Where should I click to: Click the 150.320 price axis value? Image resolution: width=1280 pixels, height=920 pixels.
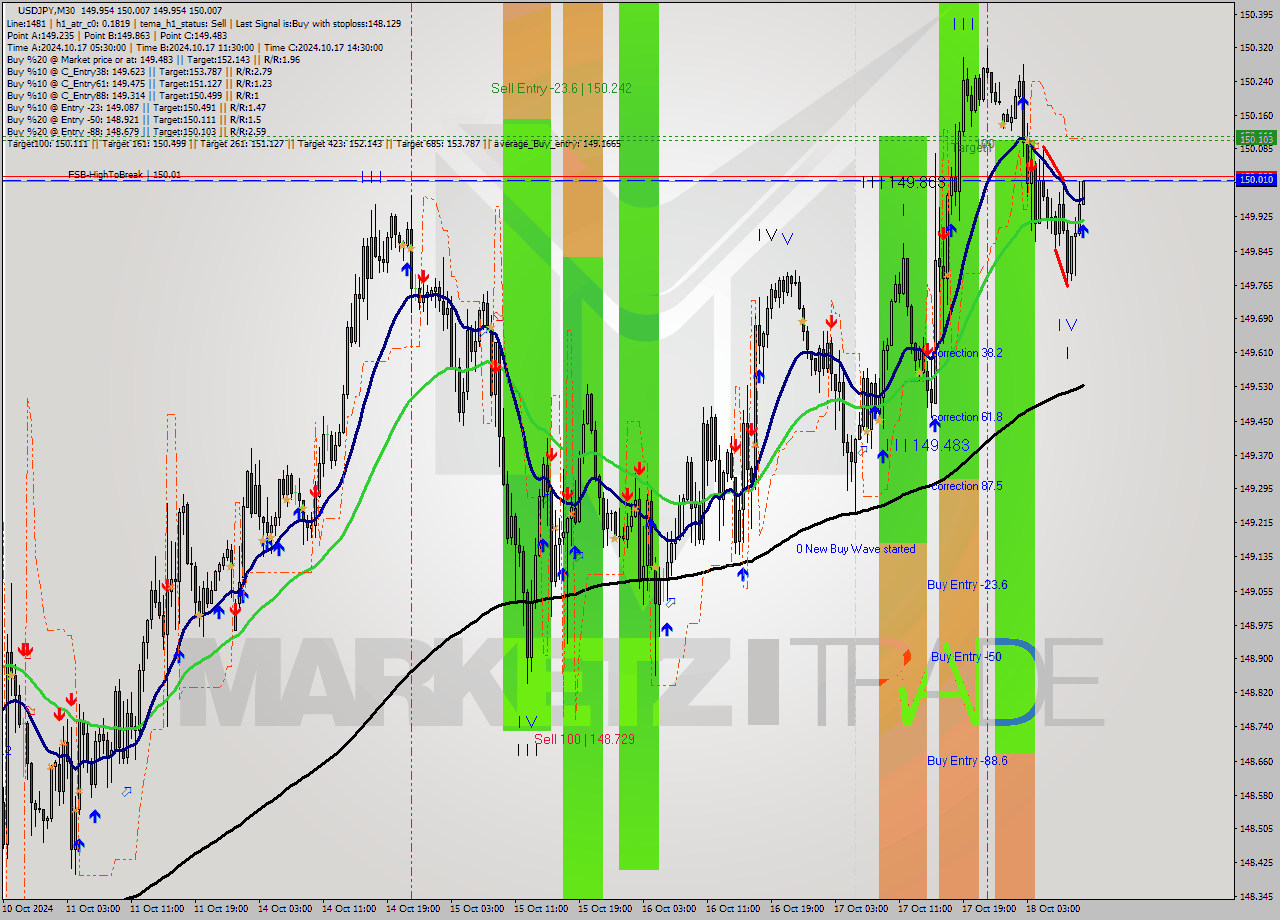click(1256, 47)
